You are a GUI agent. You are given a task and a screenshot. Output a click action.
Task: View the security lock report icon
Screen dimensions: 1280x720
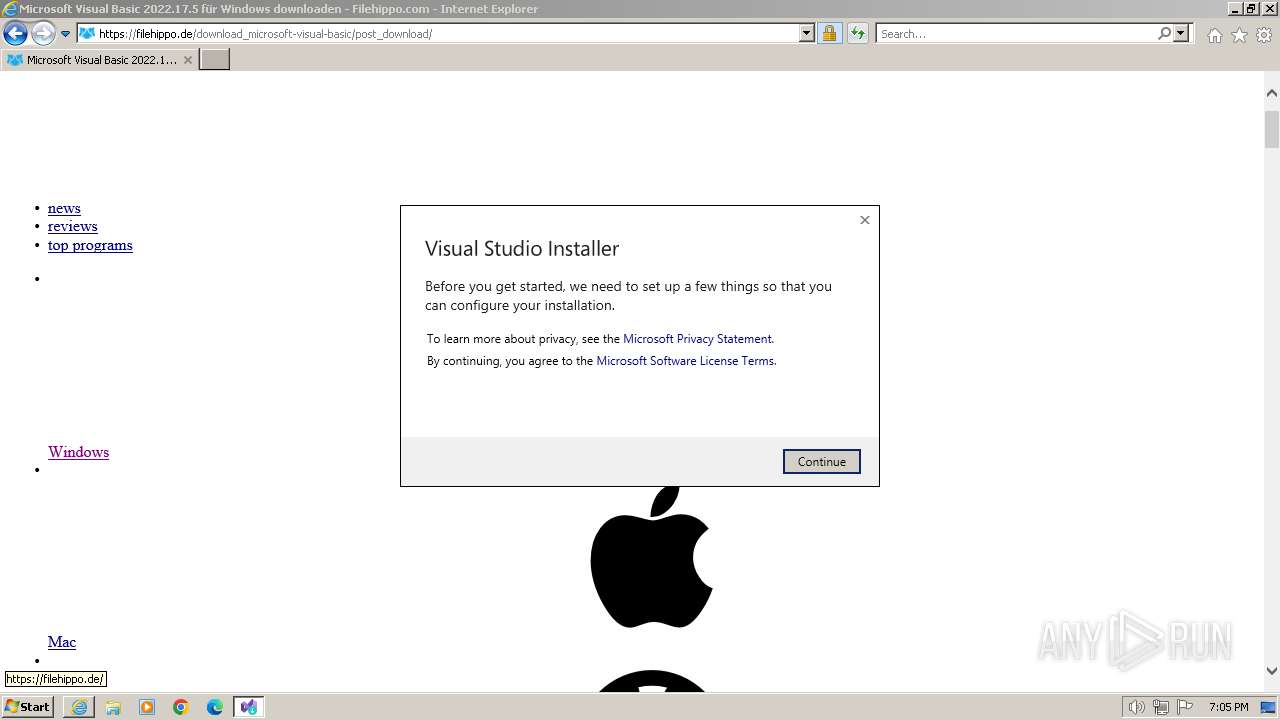coord(829,33)
